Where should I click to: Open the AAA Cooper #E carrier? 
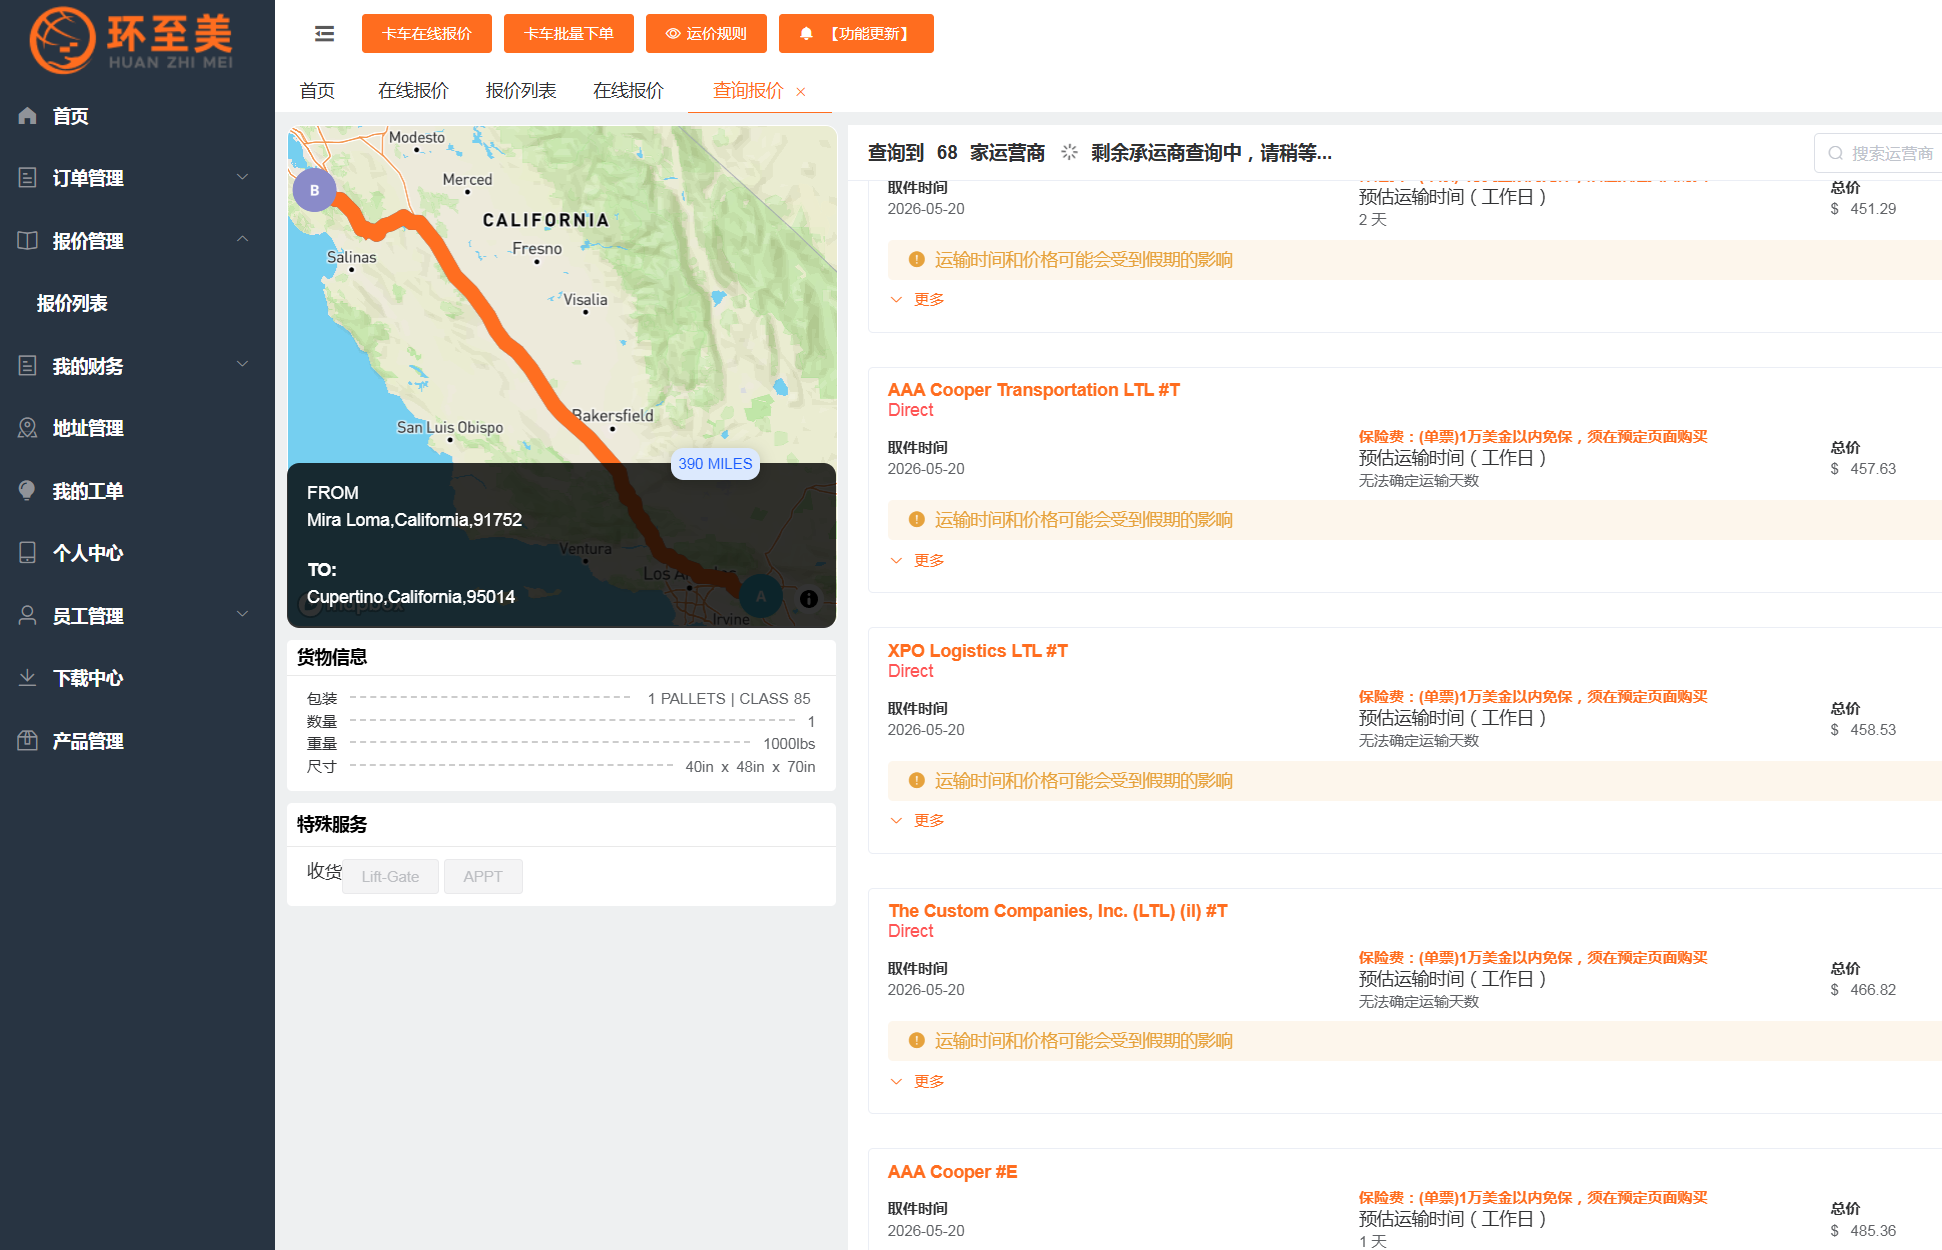point(953,1172)
